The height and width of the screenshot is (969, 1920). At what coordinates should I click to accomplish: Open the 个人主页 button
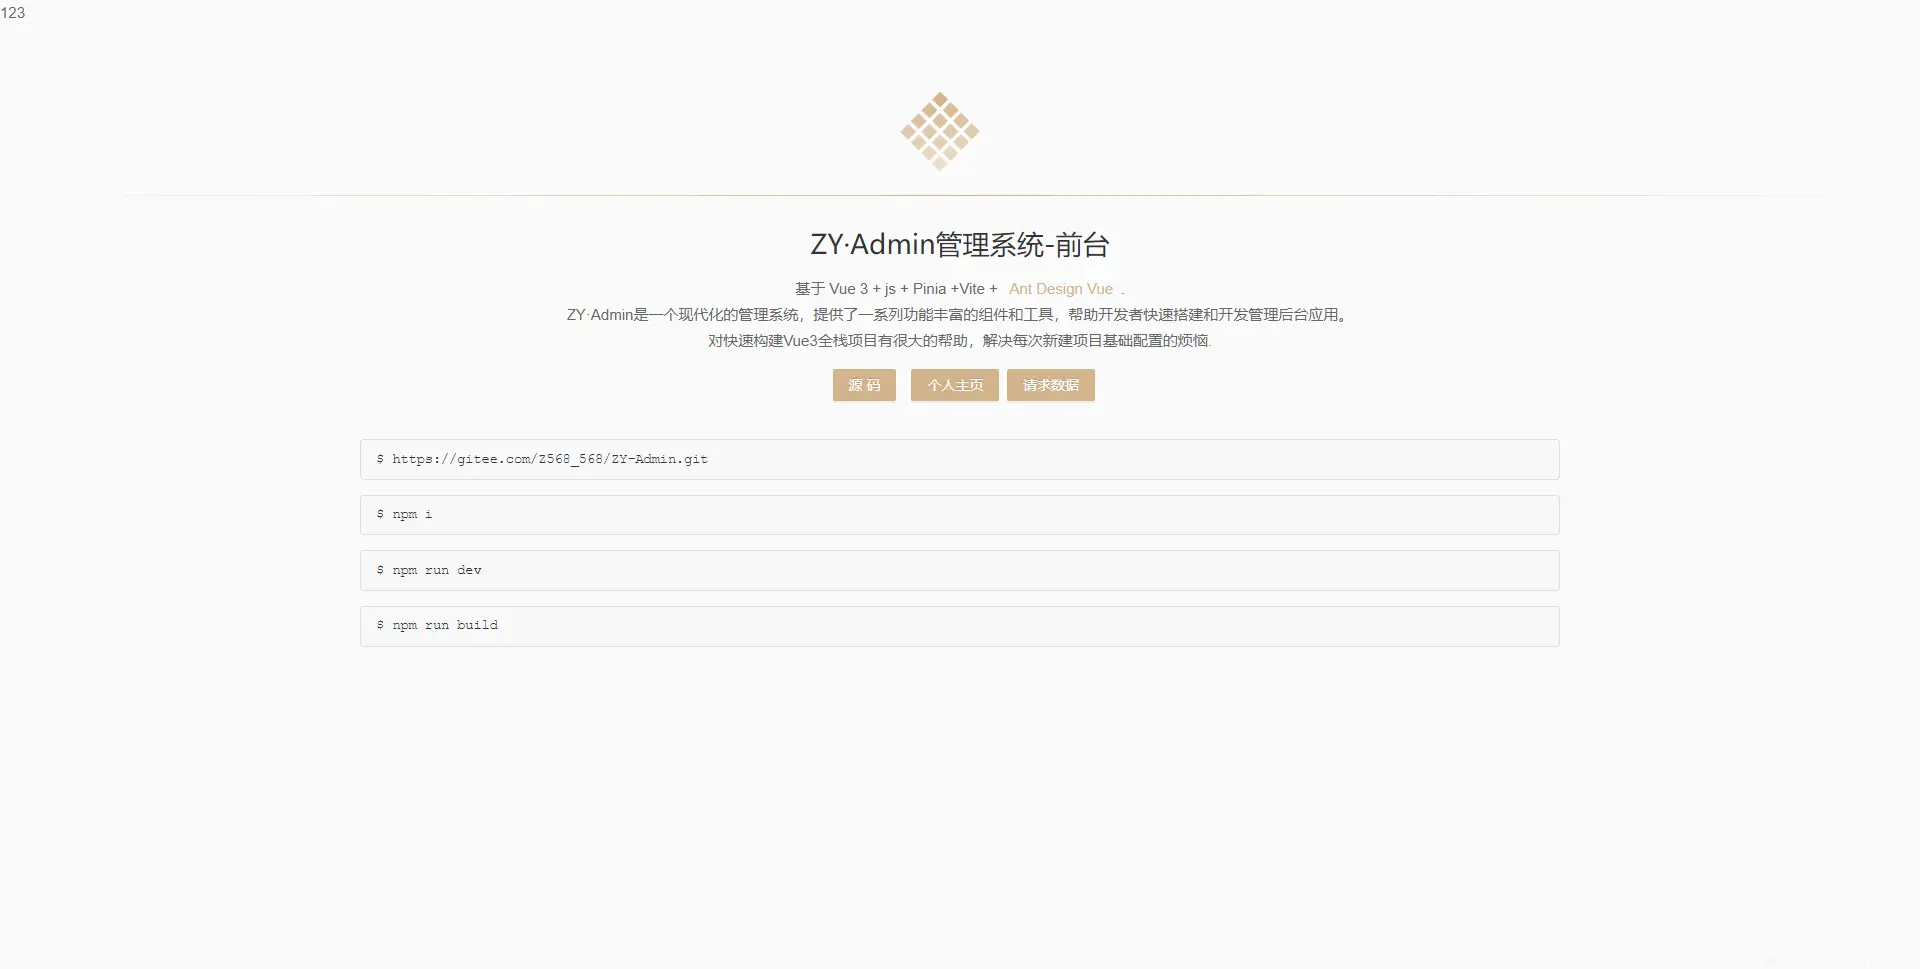(954, 385)
